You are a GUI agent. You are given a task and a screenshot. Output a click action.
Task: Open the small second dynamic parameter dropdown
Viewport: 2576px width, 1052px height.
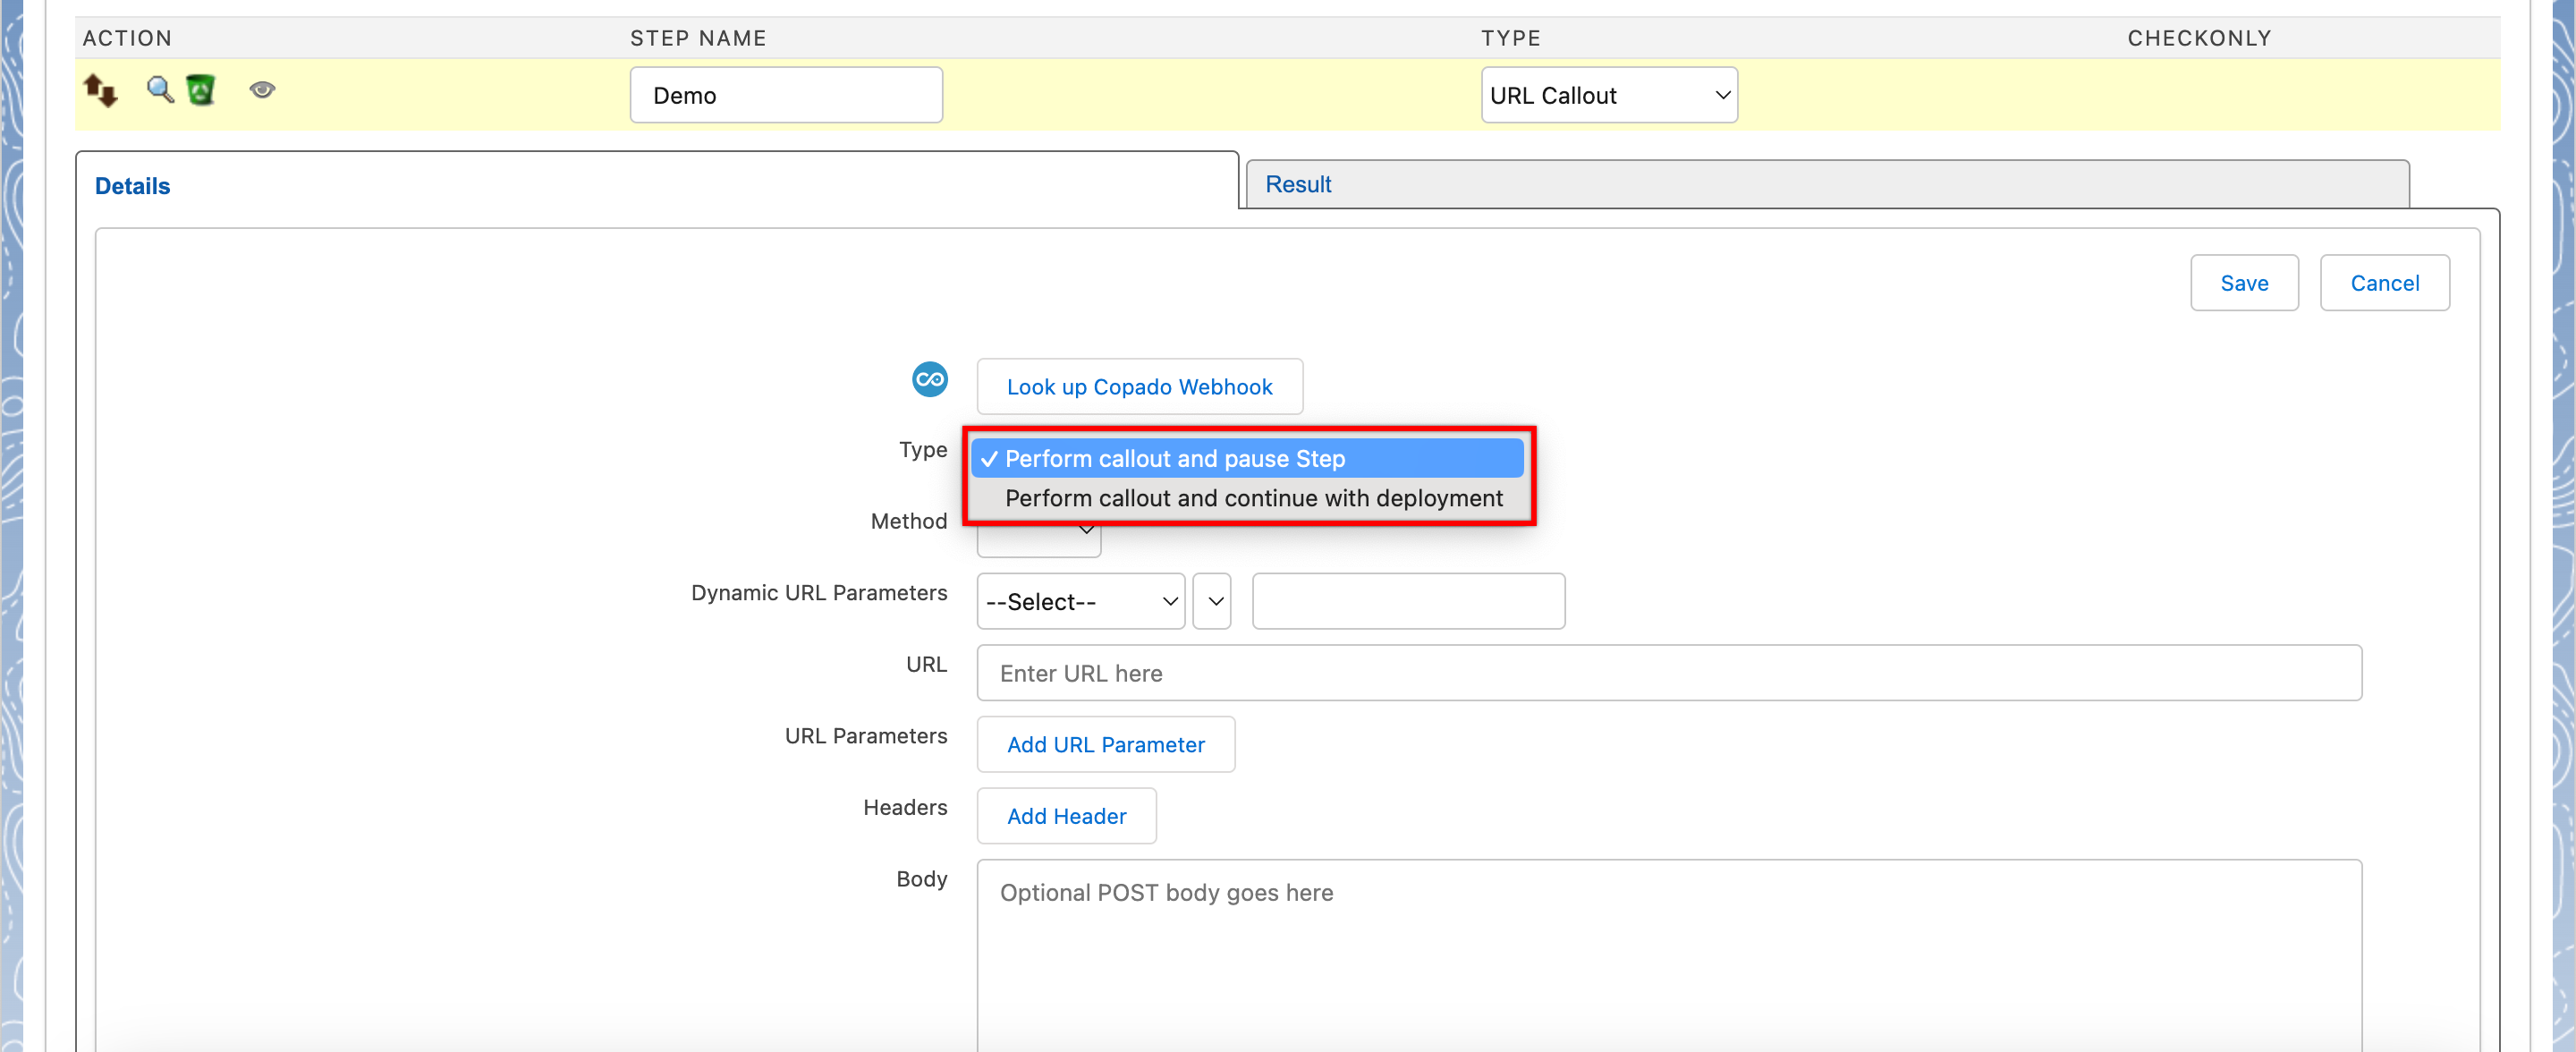[1213, 601]
